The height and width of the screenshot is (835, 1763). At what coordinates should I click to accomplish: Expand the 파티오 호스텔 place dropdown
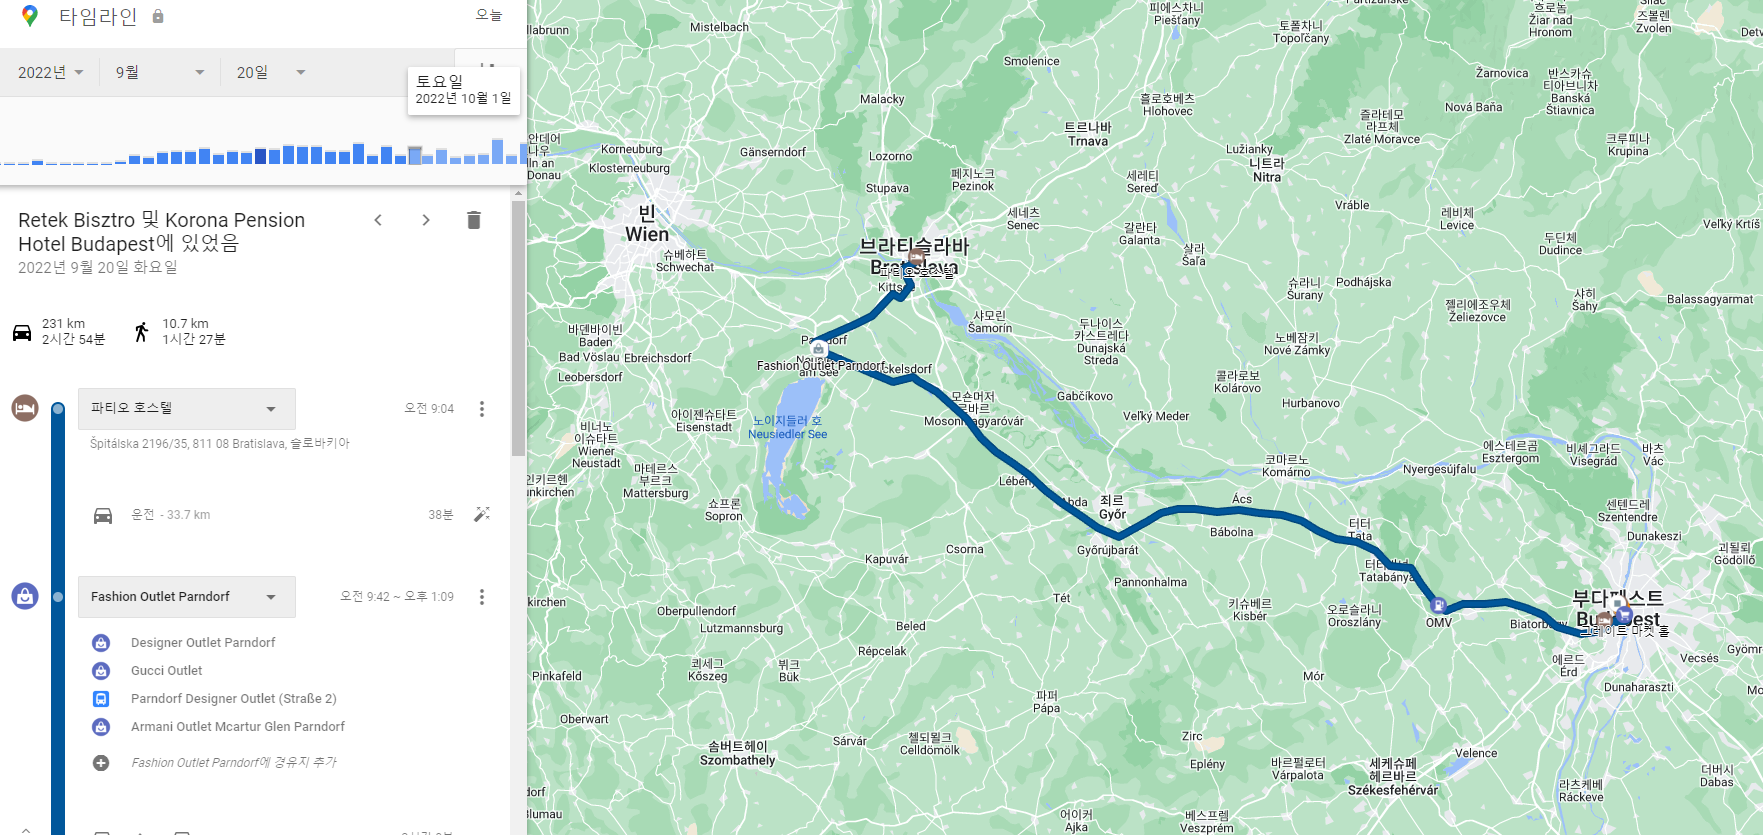(187, 408)
